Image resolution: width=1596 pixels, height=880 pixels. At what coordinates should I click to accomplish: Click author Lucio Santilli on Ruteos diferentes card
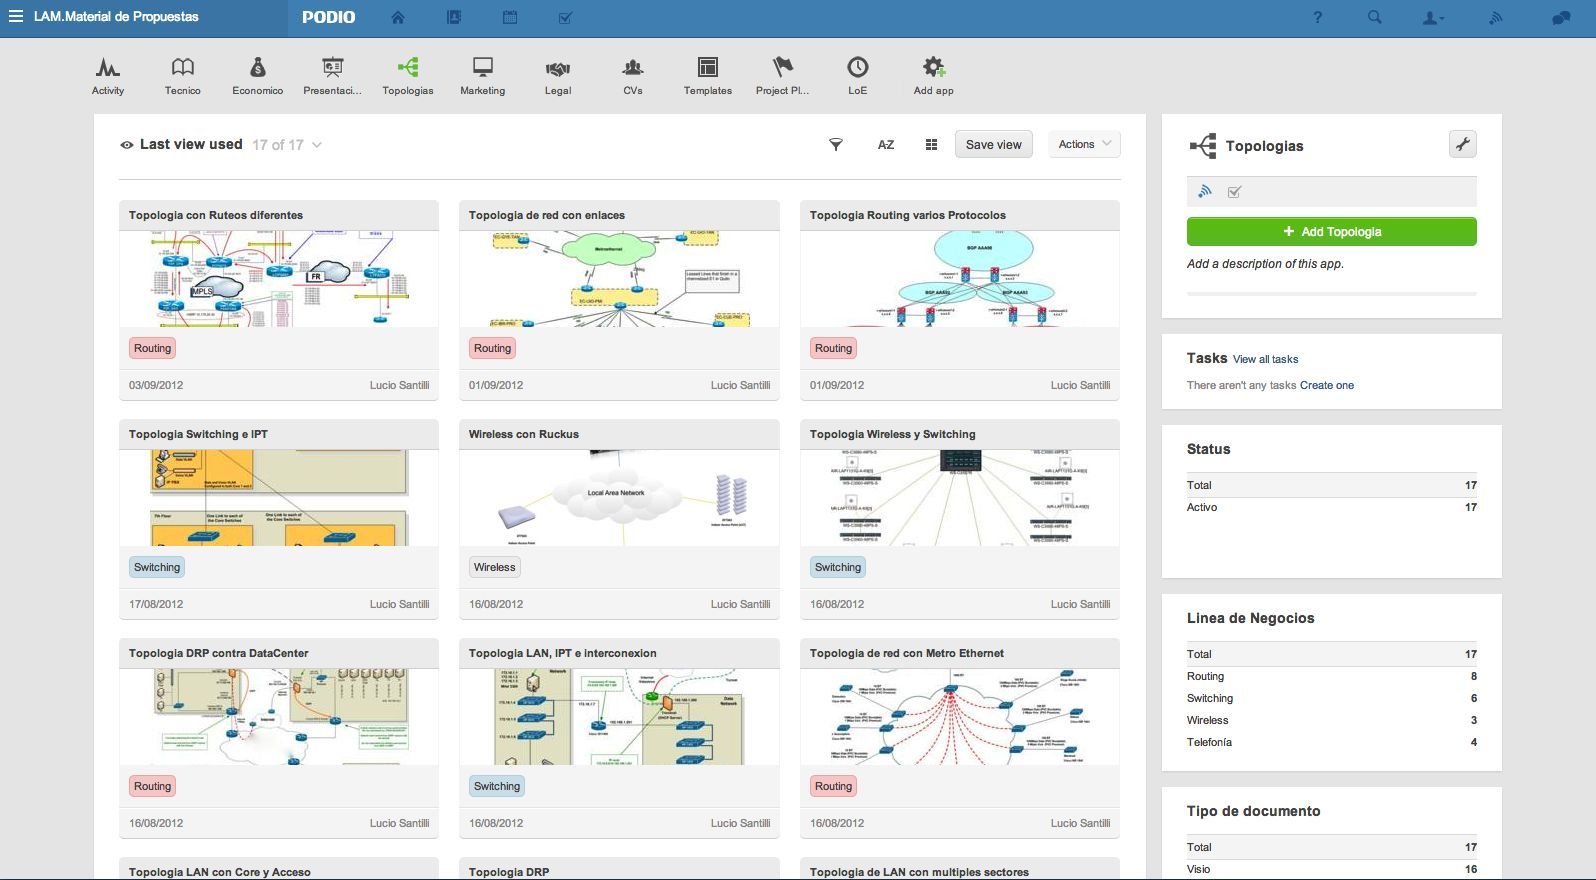pyautogui.click(x=399, y=385)
